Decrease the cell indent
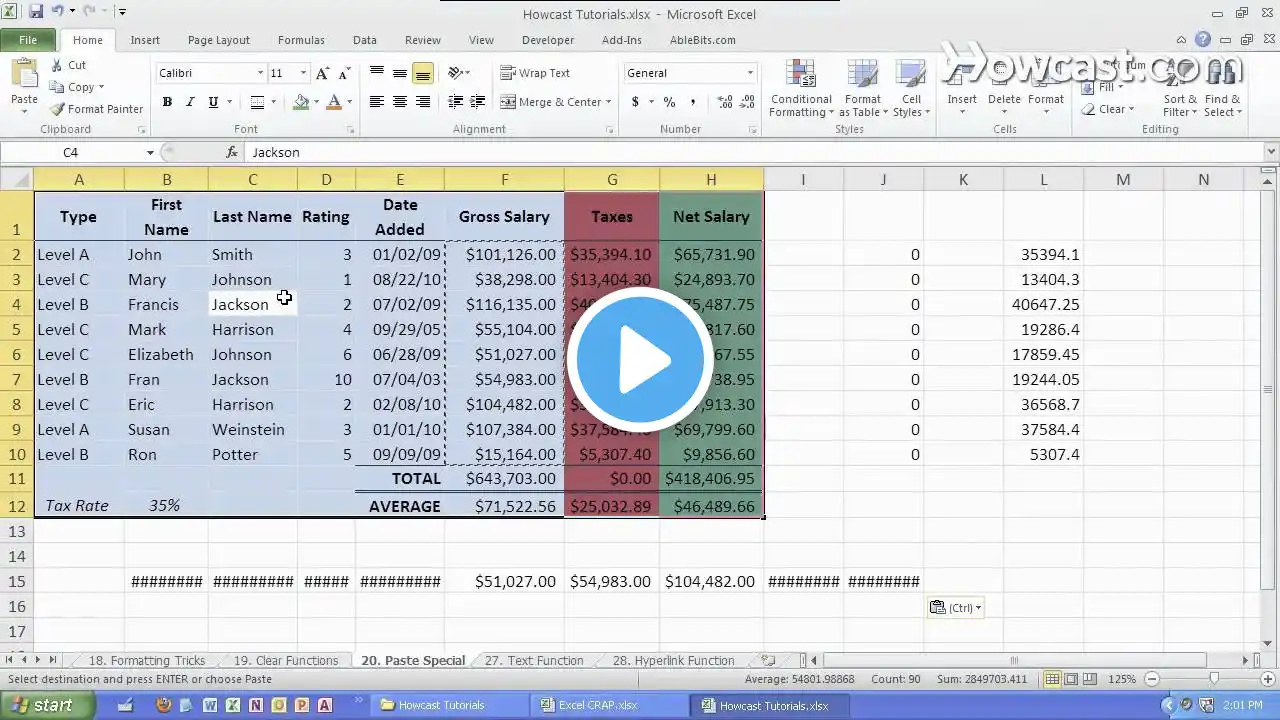Screen dimensions: 1280x720 (x=455, y=102)
